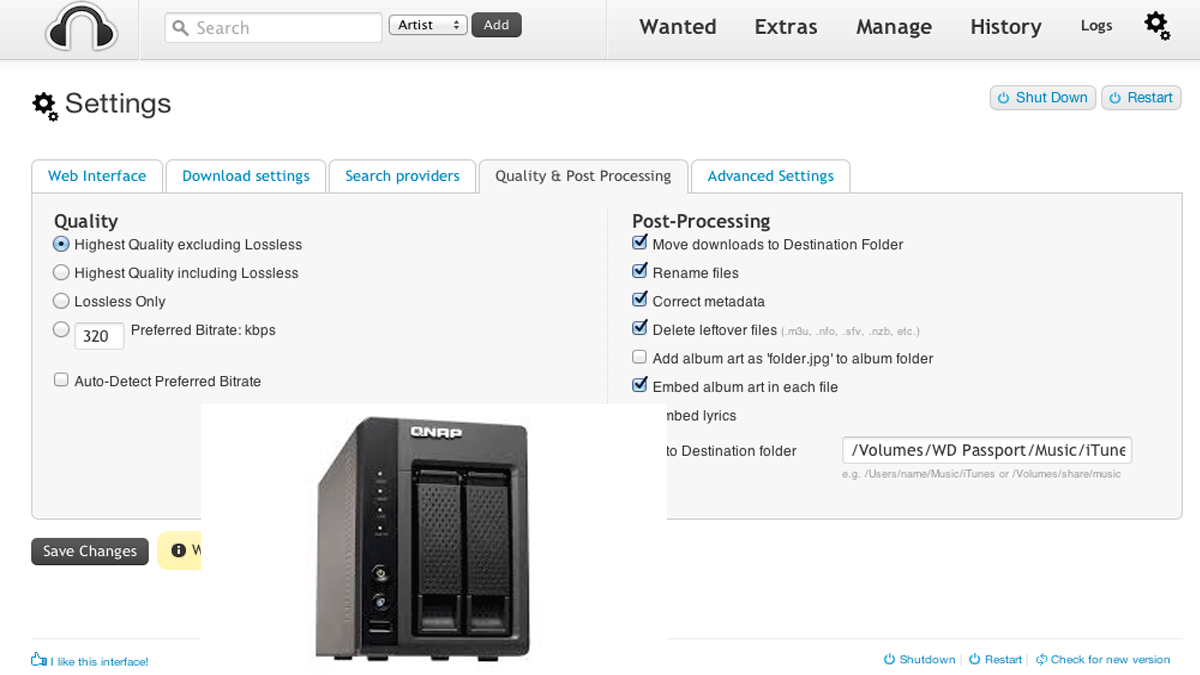
Task: Click the thumbs-up 'I like this interface' icon
Action: coord(39,660)
